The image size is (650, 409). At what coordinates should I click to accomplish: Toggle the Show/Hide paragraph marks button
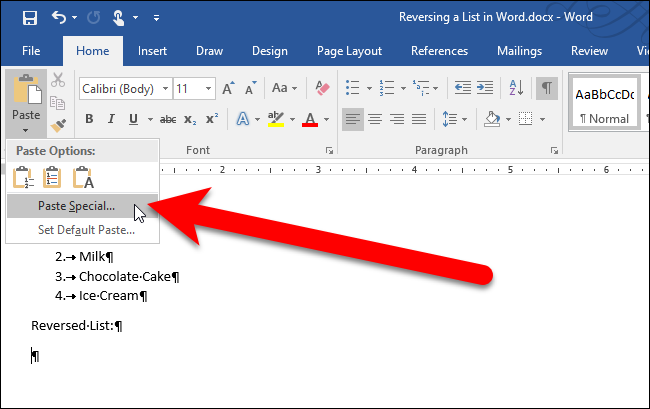click(547, 89)
